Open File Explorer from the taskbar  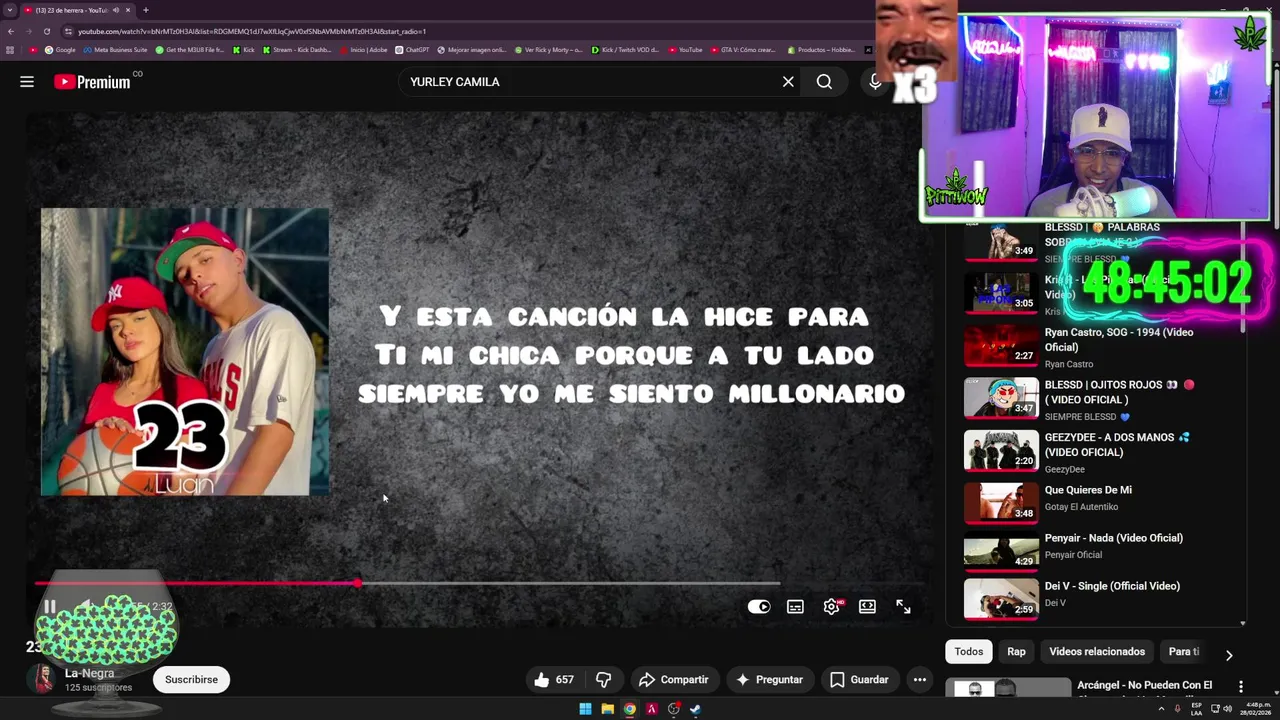607,709
